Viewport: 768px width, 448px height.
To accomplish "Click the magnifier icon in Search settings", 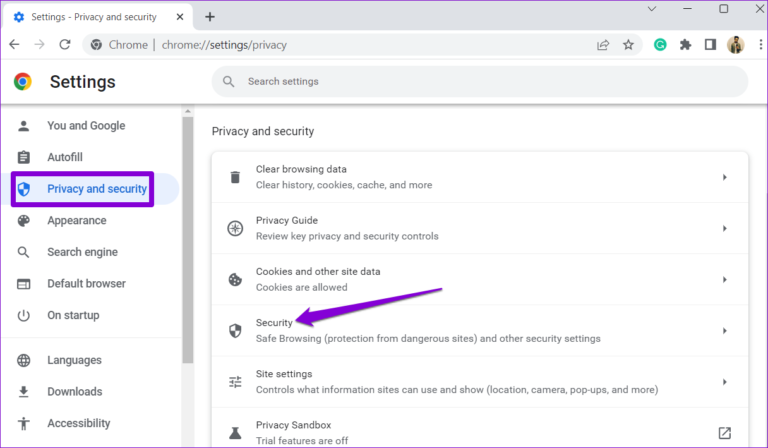I will pyautogui.click(x=229, y=81).
